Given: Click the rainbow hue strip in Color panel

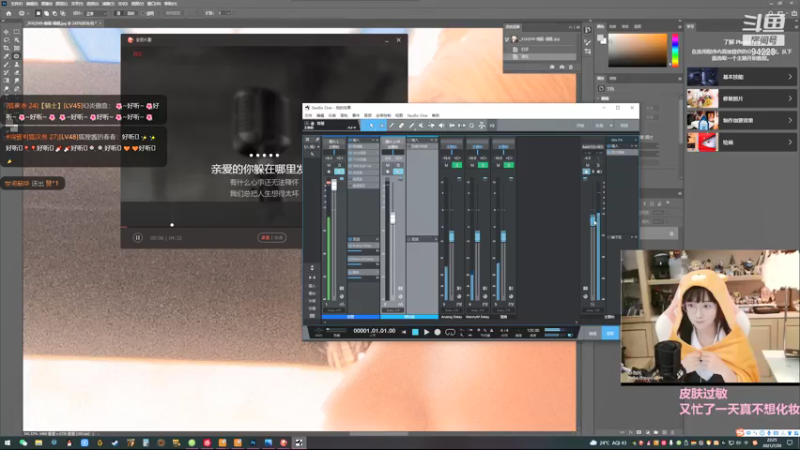Looking at the screenshot, I should click(675, 50).
